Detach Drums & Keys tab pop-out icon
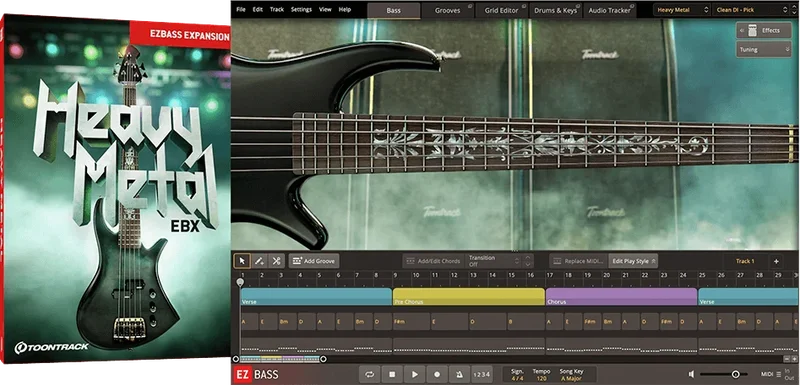This screenshot has height=385, width=800. pyautogui.click(x=578, y=7)
